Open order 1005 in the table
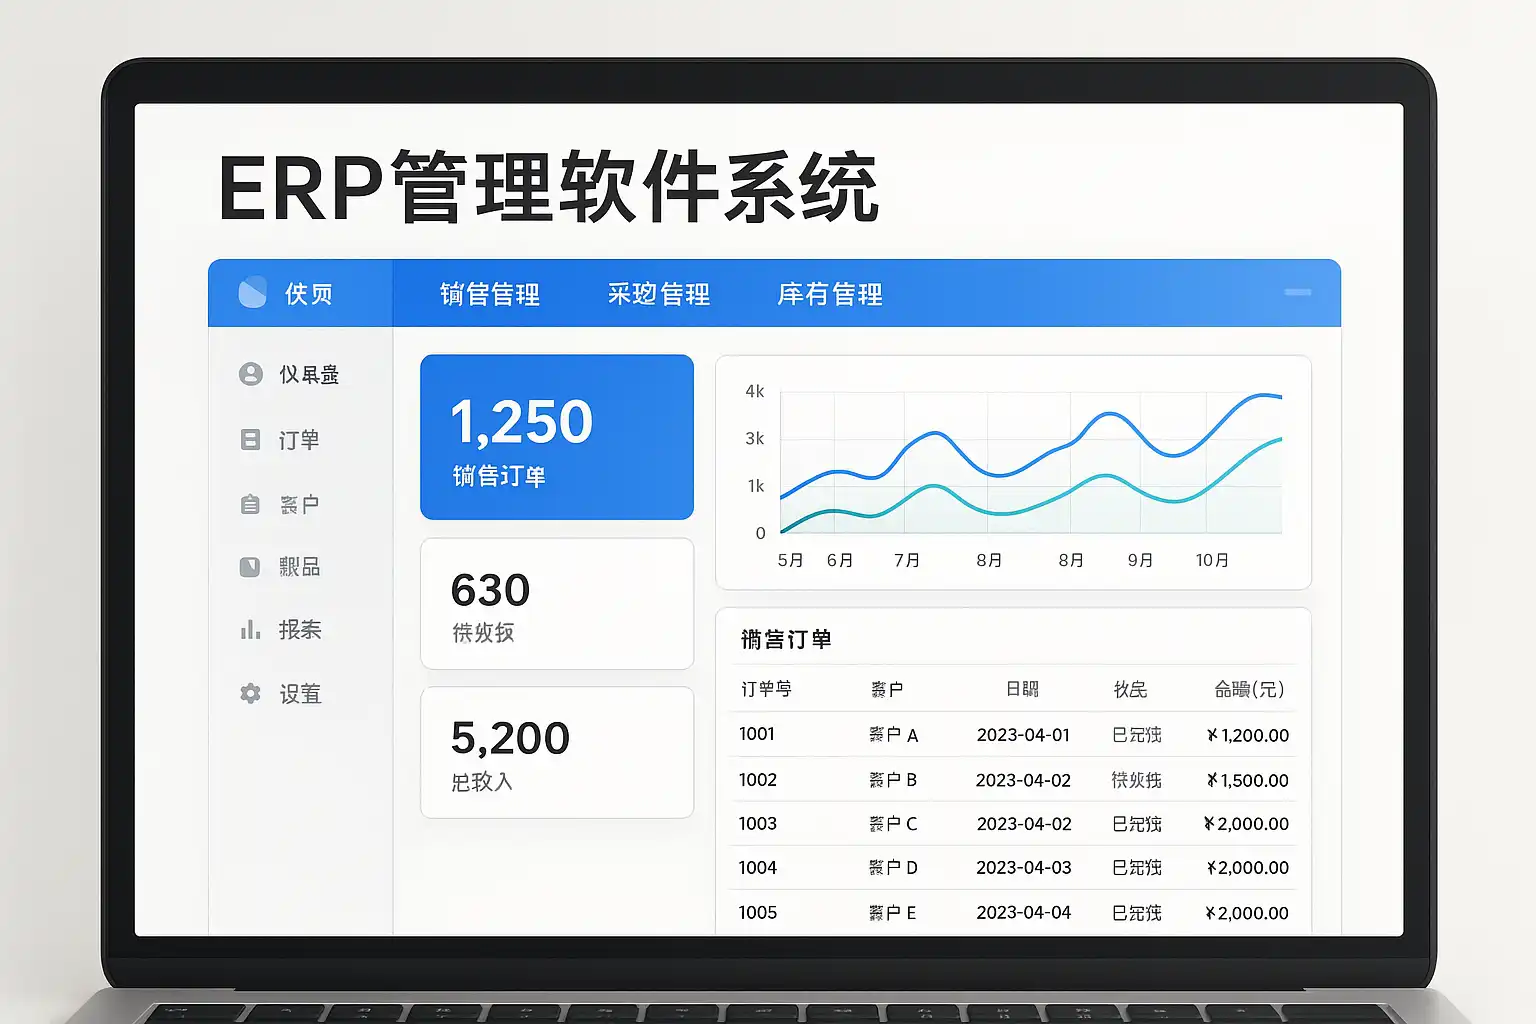This screenshot has width=1536, height=1024. click(758, 913)
